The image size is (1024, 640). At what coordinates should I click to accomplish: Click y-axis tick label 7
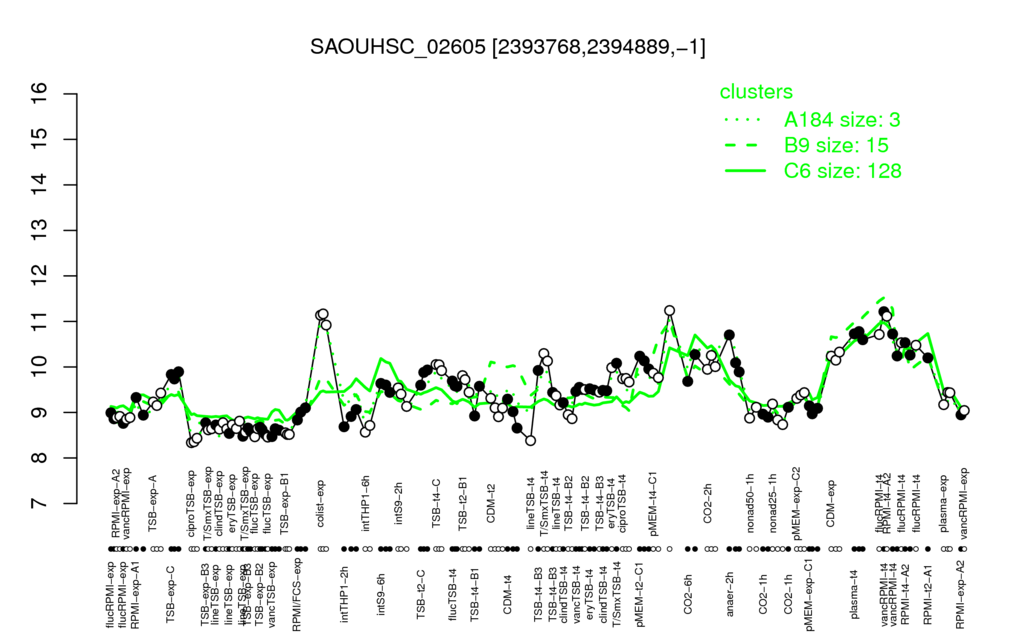click(39, 504)
